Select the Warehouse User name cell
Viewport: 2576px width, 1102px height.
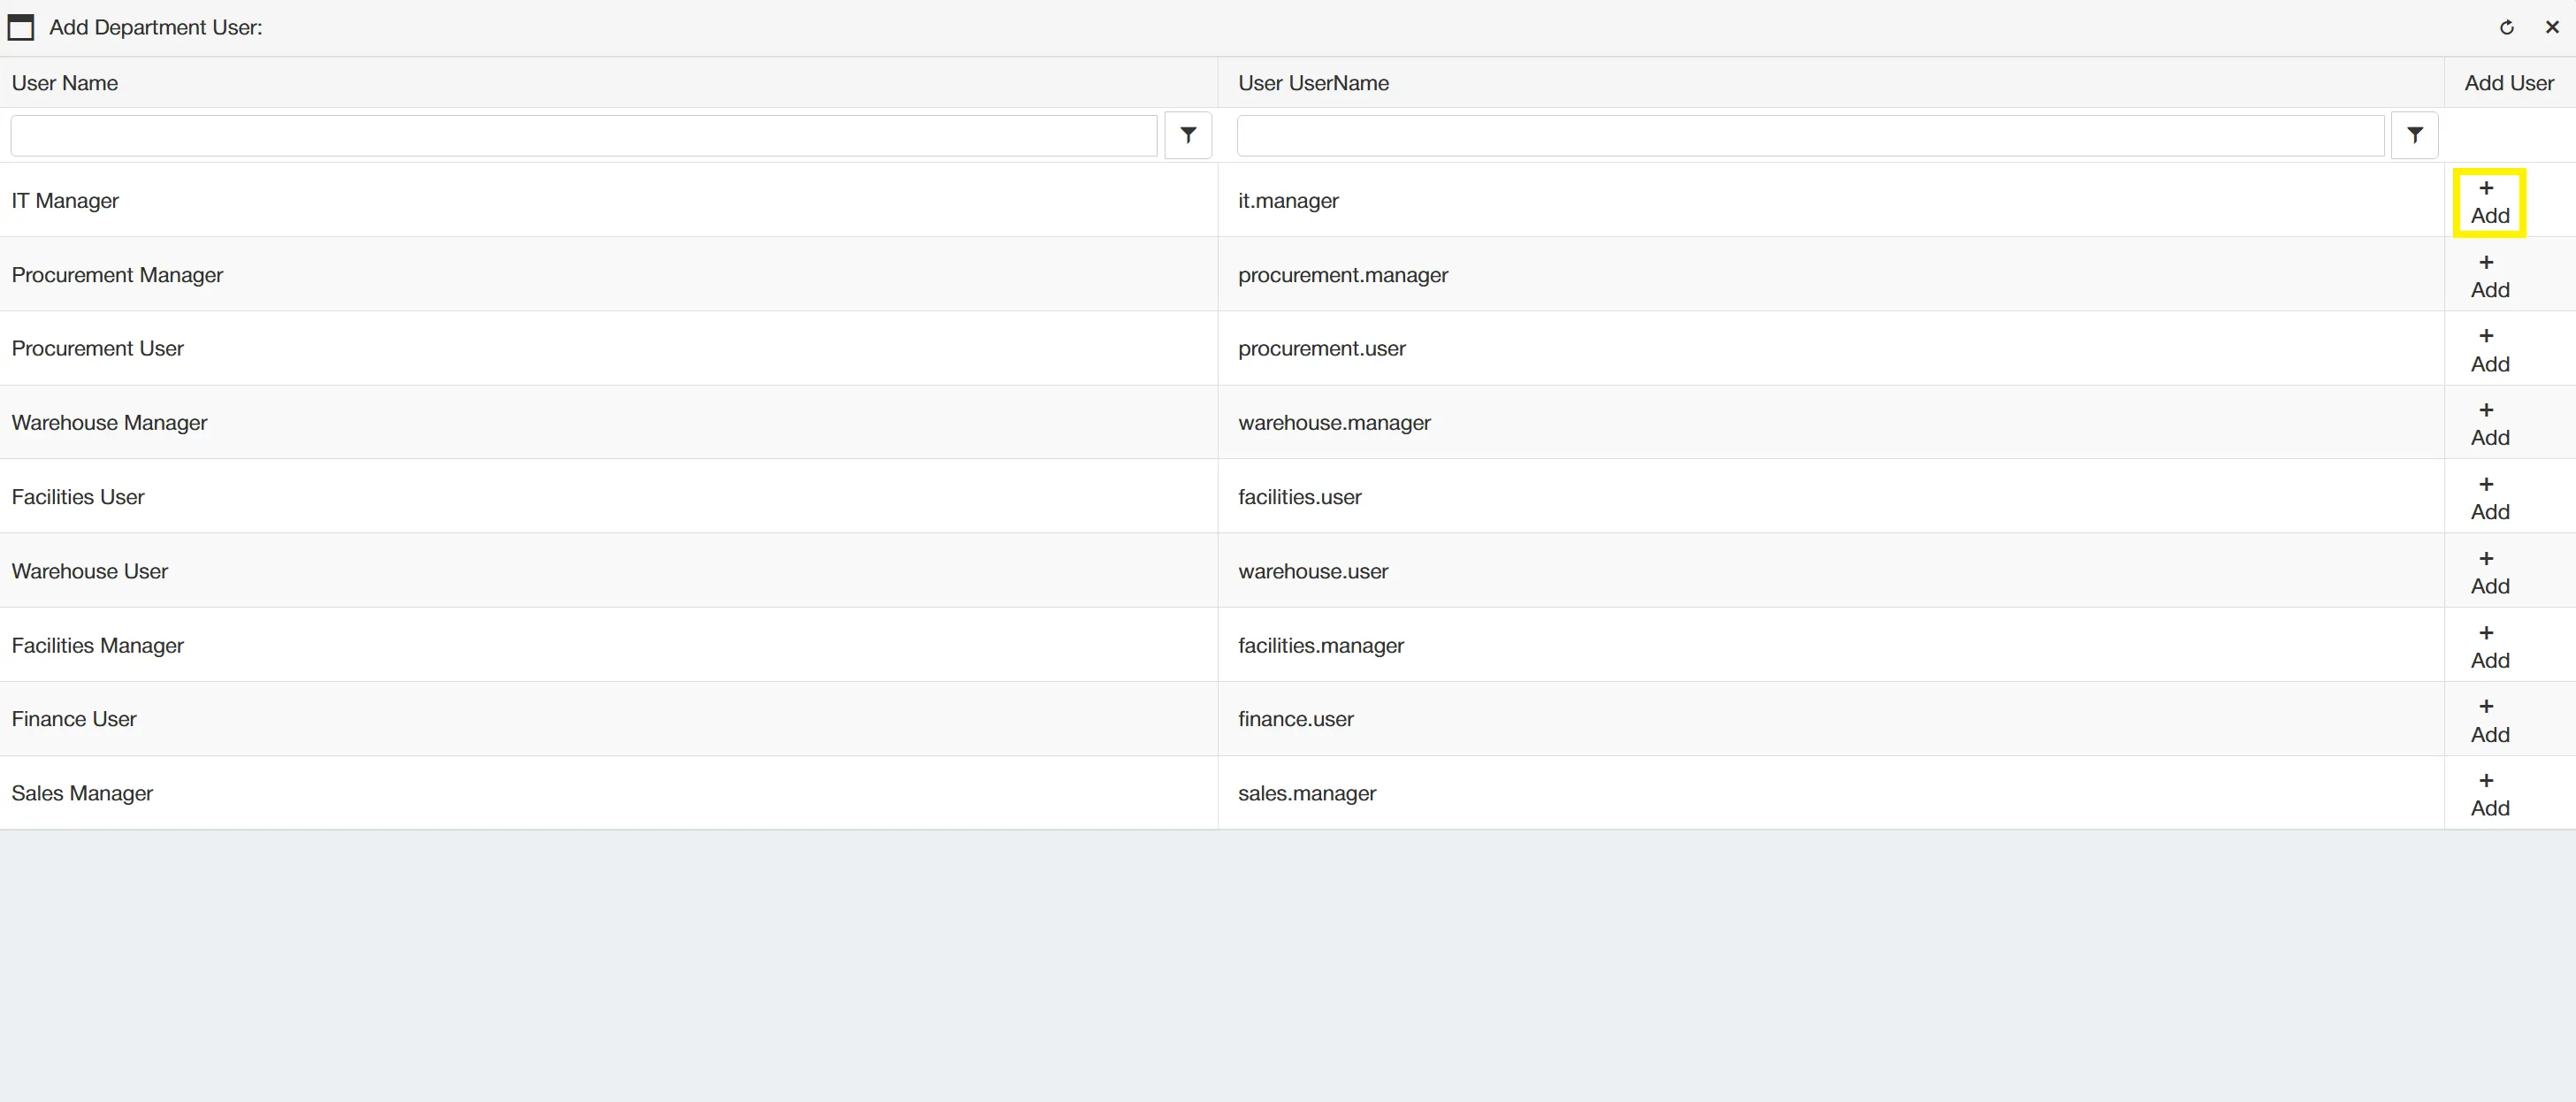tap(608, 570)
